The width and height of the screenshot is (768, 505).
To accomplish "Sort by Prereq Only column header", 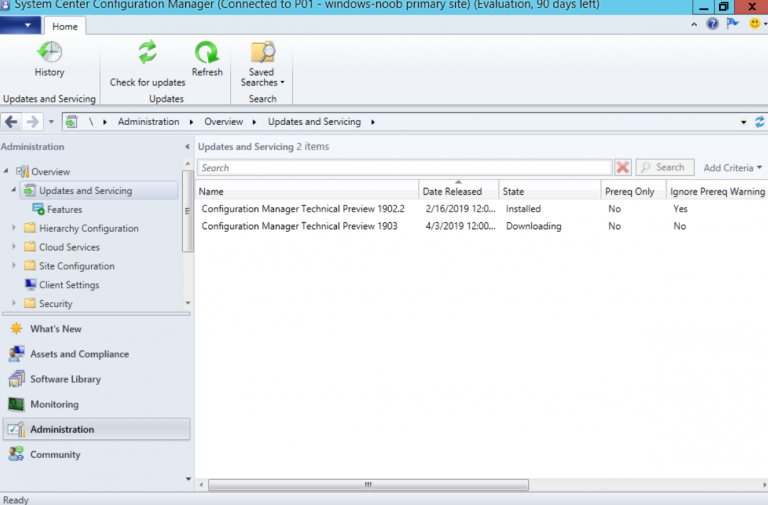I will click(x=634, y=192).
